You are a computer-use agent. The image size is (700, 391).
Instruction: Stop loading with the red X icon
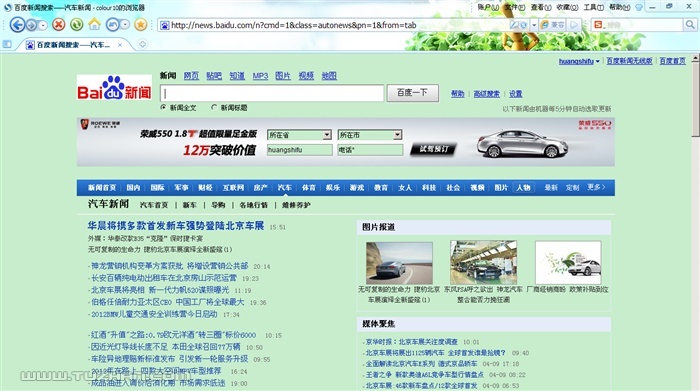click(58, 25)
